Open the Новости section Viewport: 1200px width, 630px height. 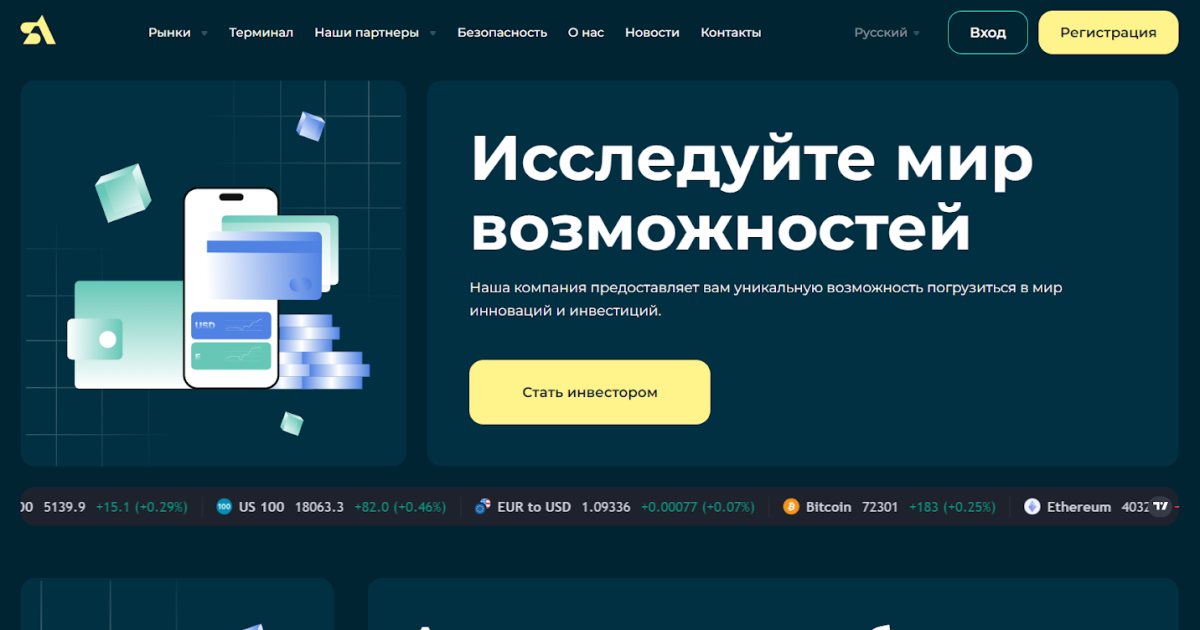pos(652,32)
